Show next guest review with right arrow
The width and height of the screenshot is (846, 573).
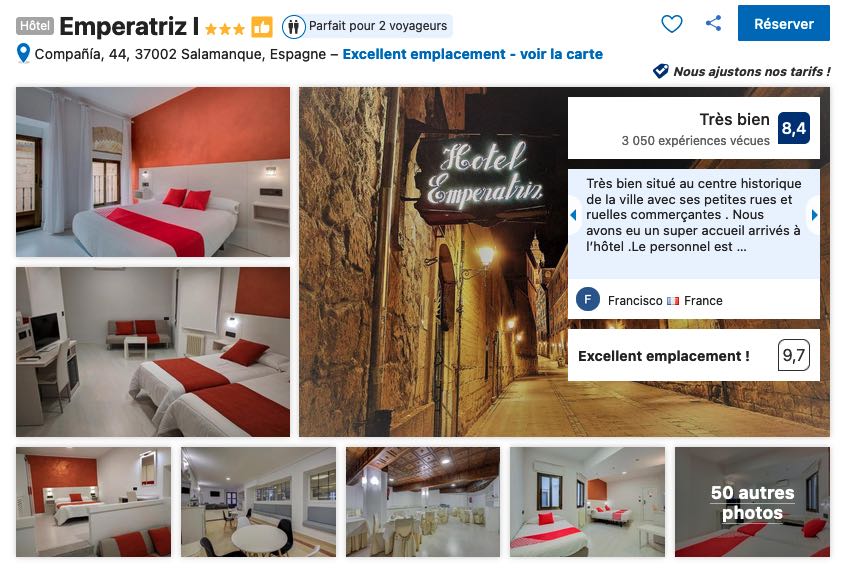814,215
